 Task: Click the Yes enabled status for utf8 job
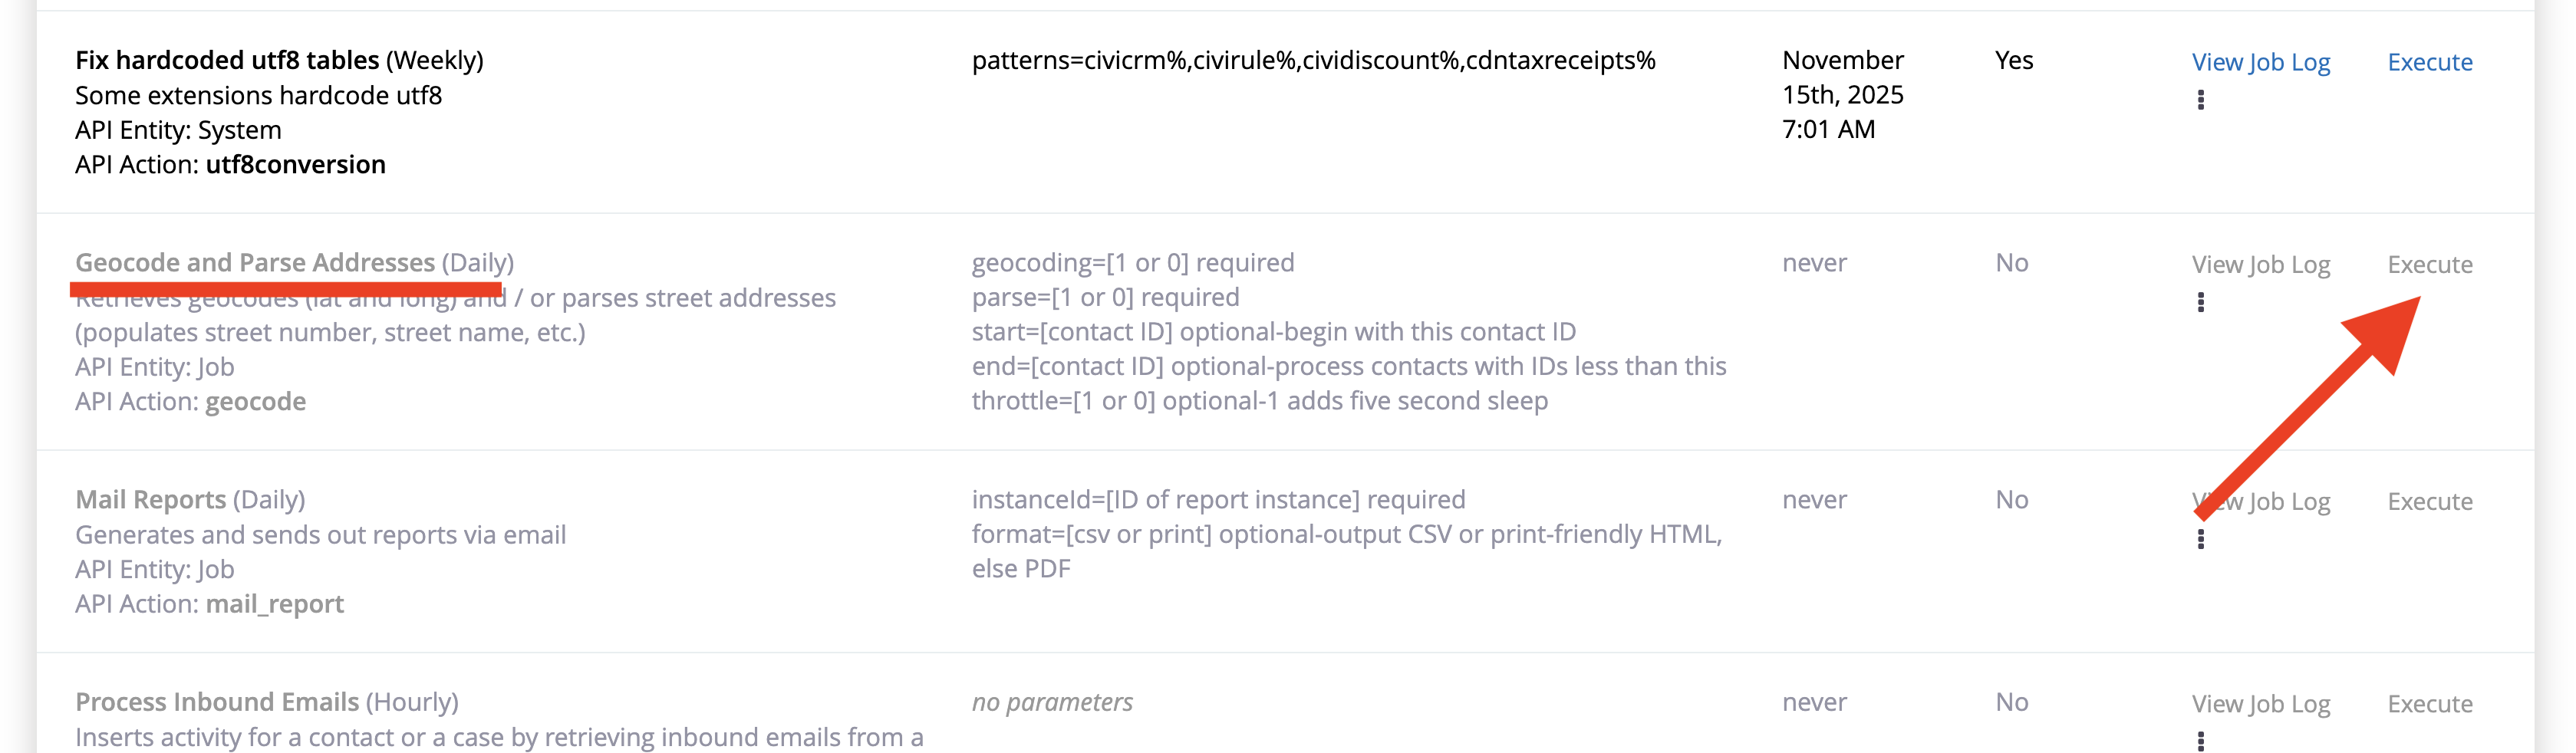point(2013,61)
